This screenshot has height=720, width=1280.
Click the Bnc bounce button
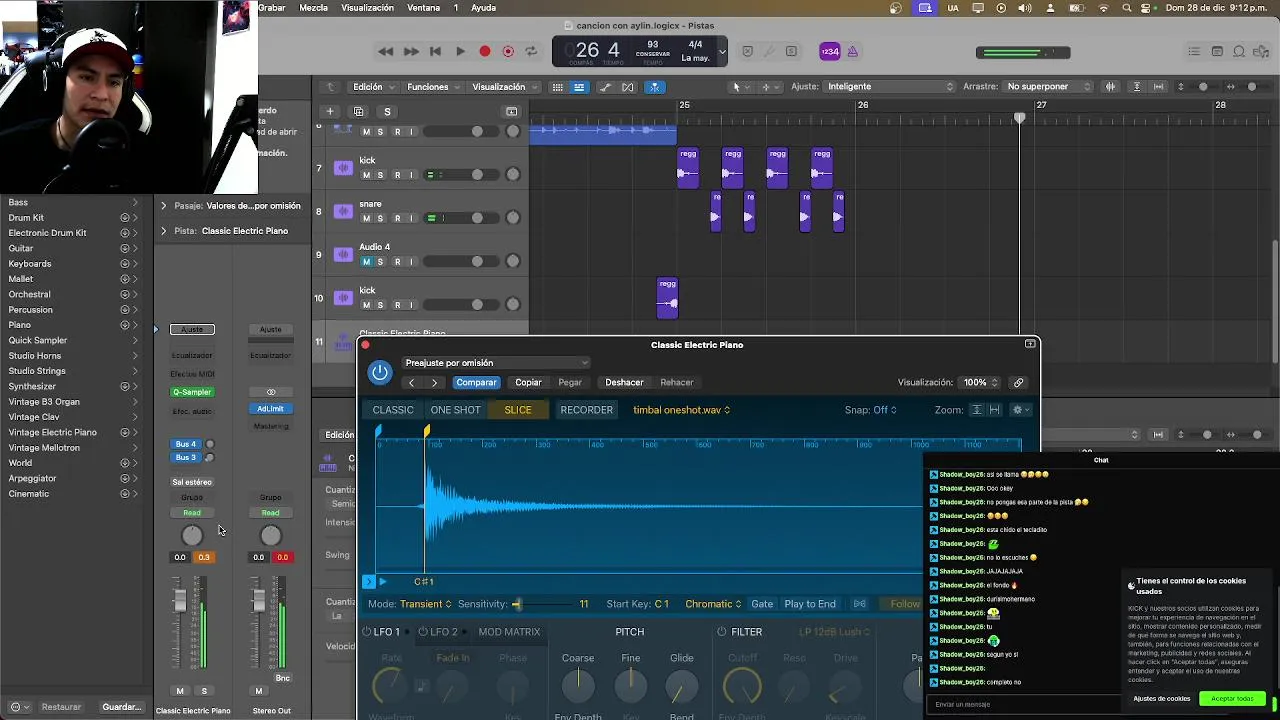283,678
